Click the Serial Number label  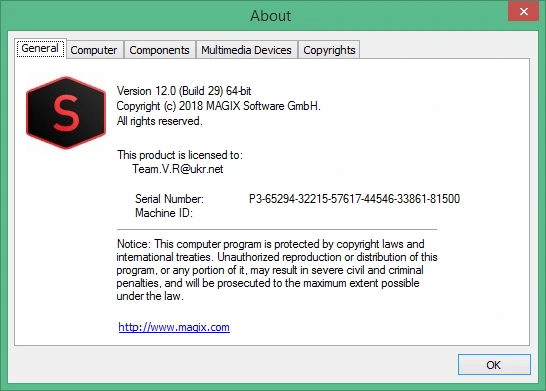click(x=169, y=199)
